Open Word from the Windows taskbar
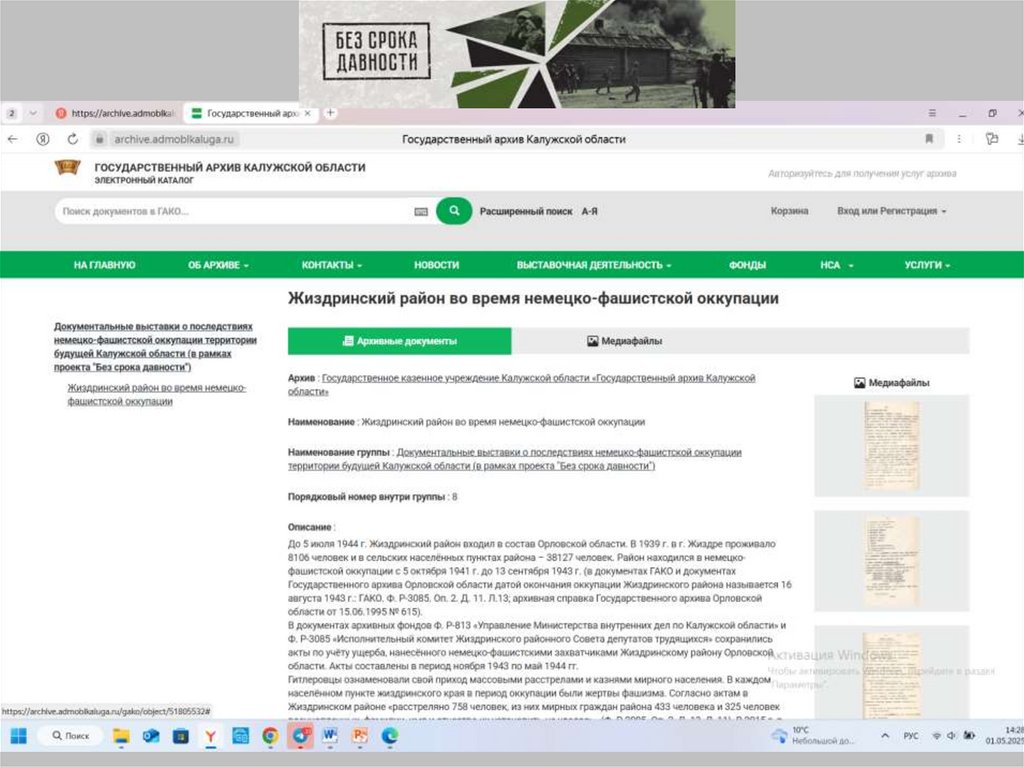 (x=329, y=736)
